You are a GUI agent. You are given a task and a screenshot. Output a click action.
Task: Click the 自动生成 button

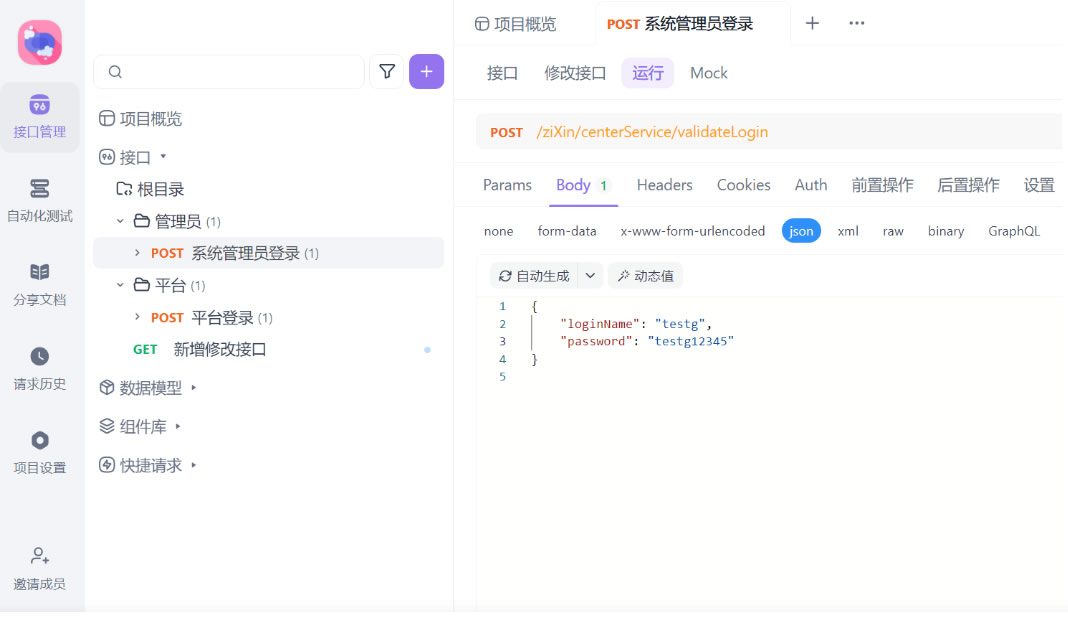pos(534,276)
